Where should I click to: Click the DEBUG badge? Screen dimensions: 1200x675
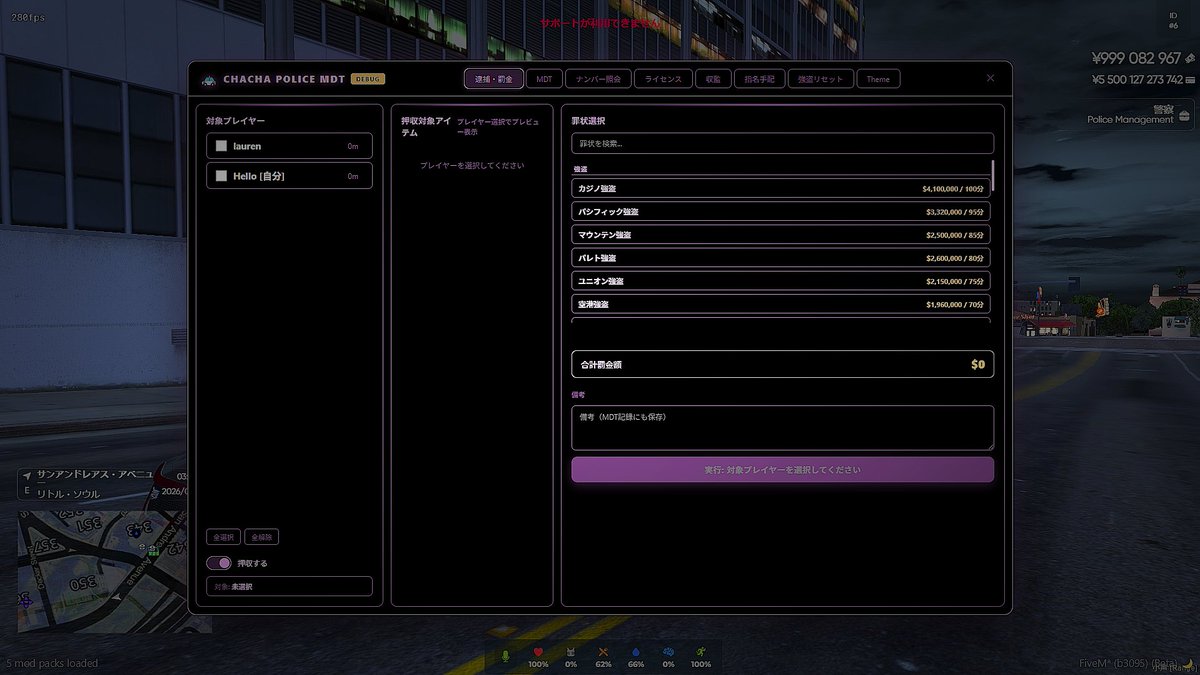pos(368,79)
